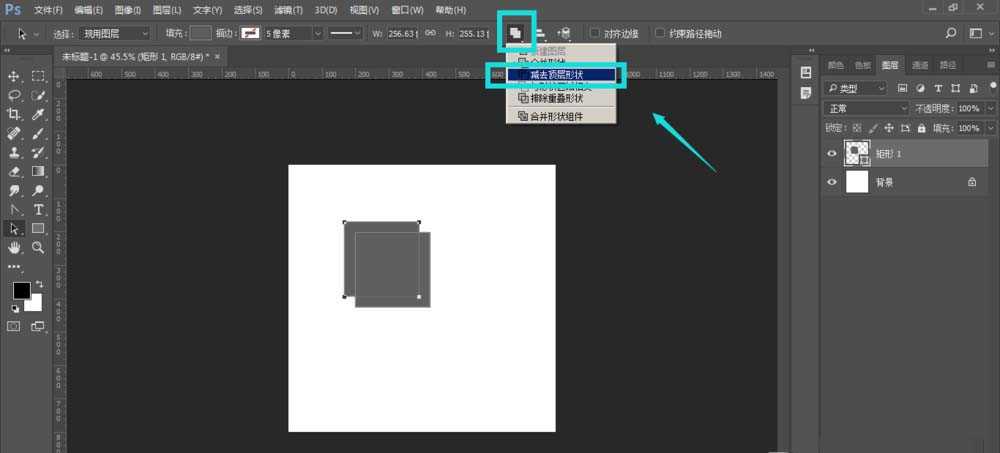
Task: Select the Type tool
Action: point(39,209)
